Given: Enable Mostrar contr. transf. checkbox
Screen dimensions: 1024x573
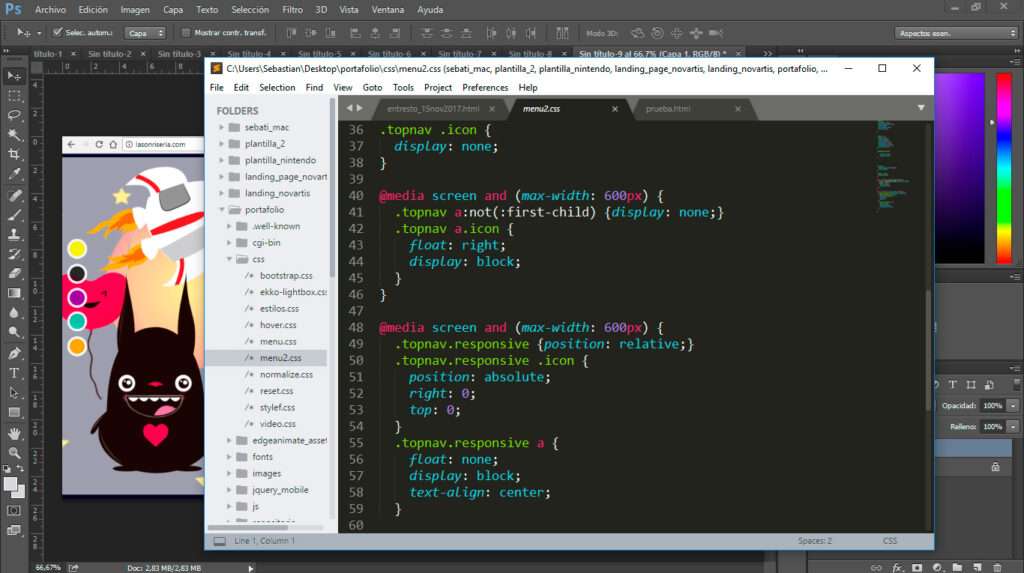Looking at the screenshot, I should tap(183, 32).
